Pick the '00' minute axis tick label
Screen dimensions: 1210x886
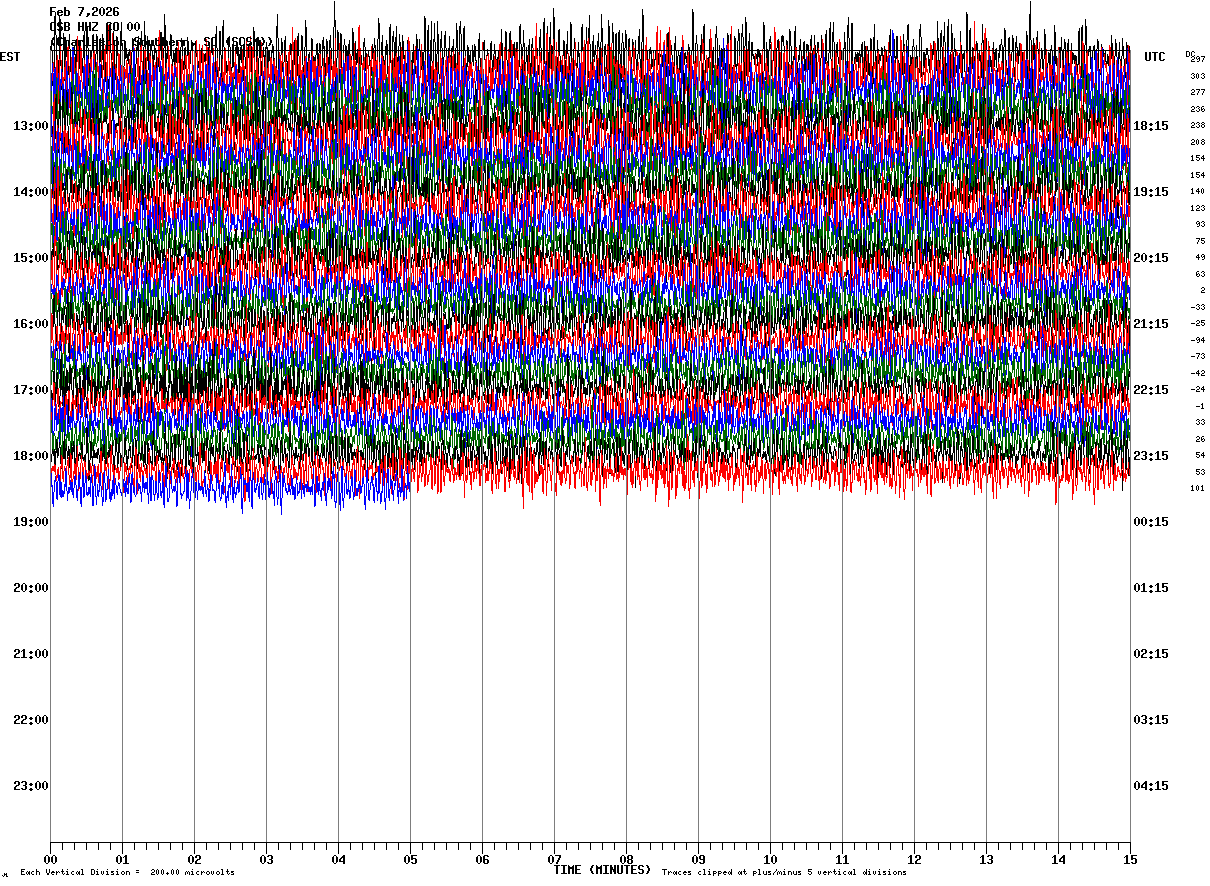click(50, 860)
